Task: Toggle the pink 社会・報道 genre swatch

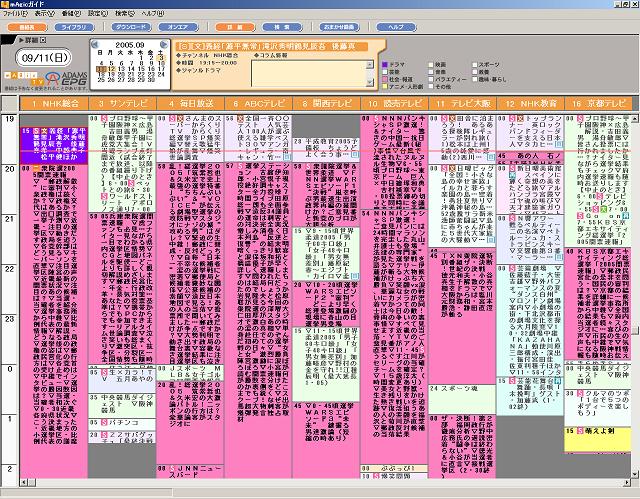Action: 384,79
